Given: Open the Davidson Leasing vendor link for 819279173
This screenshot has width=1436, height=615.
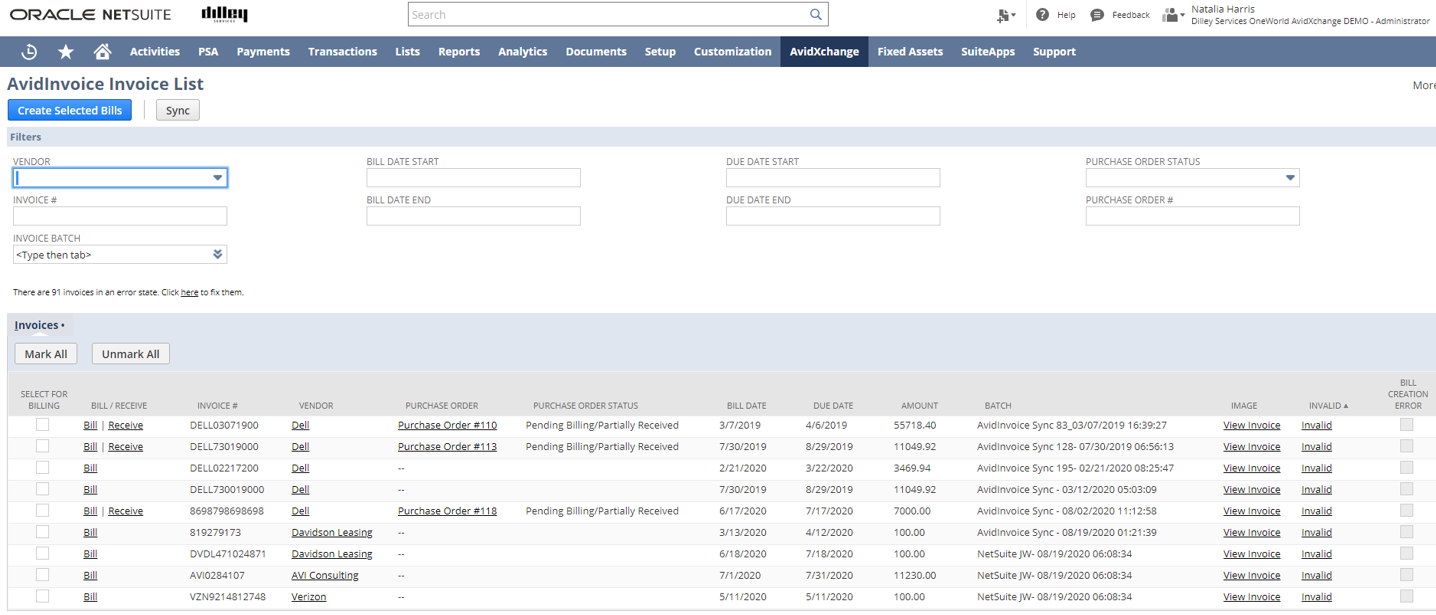Looking at the screenshot, I should (x=332, y=532).
